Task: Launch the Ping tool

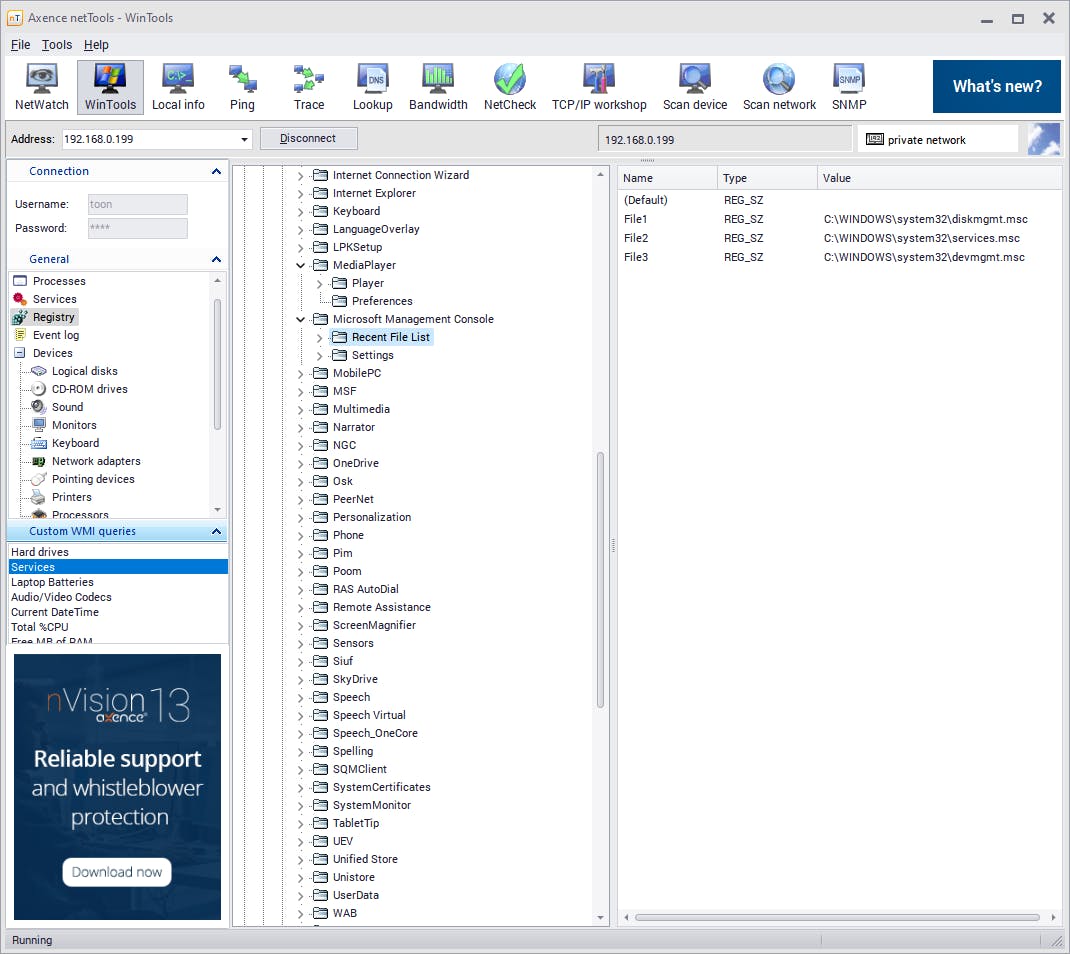Action: click(x=242, y=87)
